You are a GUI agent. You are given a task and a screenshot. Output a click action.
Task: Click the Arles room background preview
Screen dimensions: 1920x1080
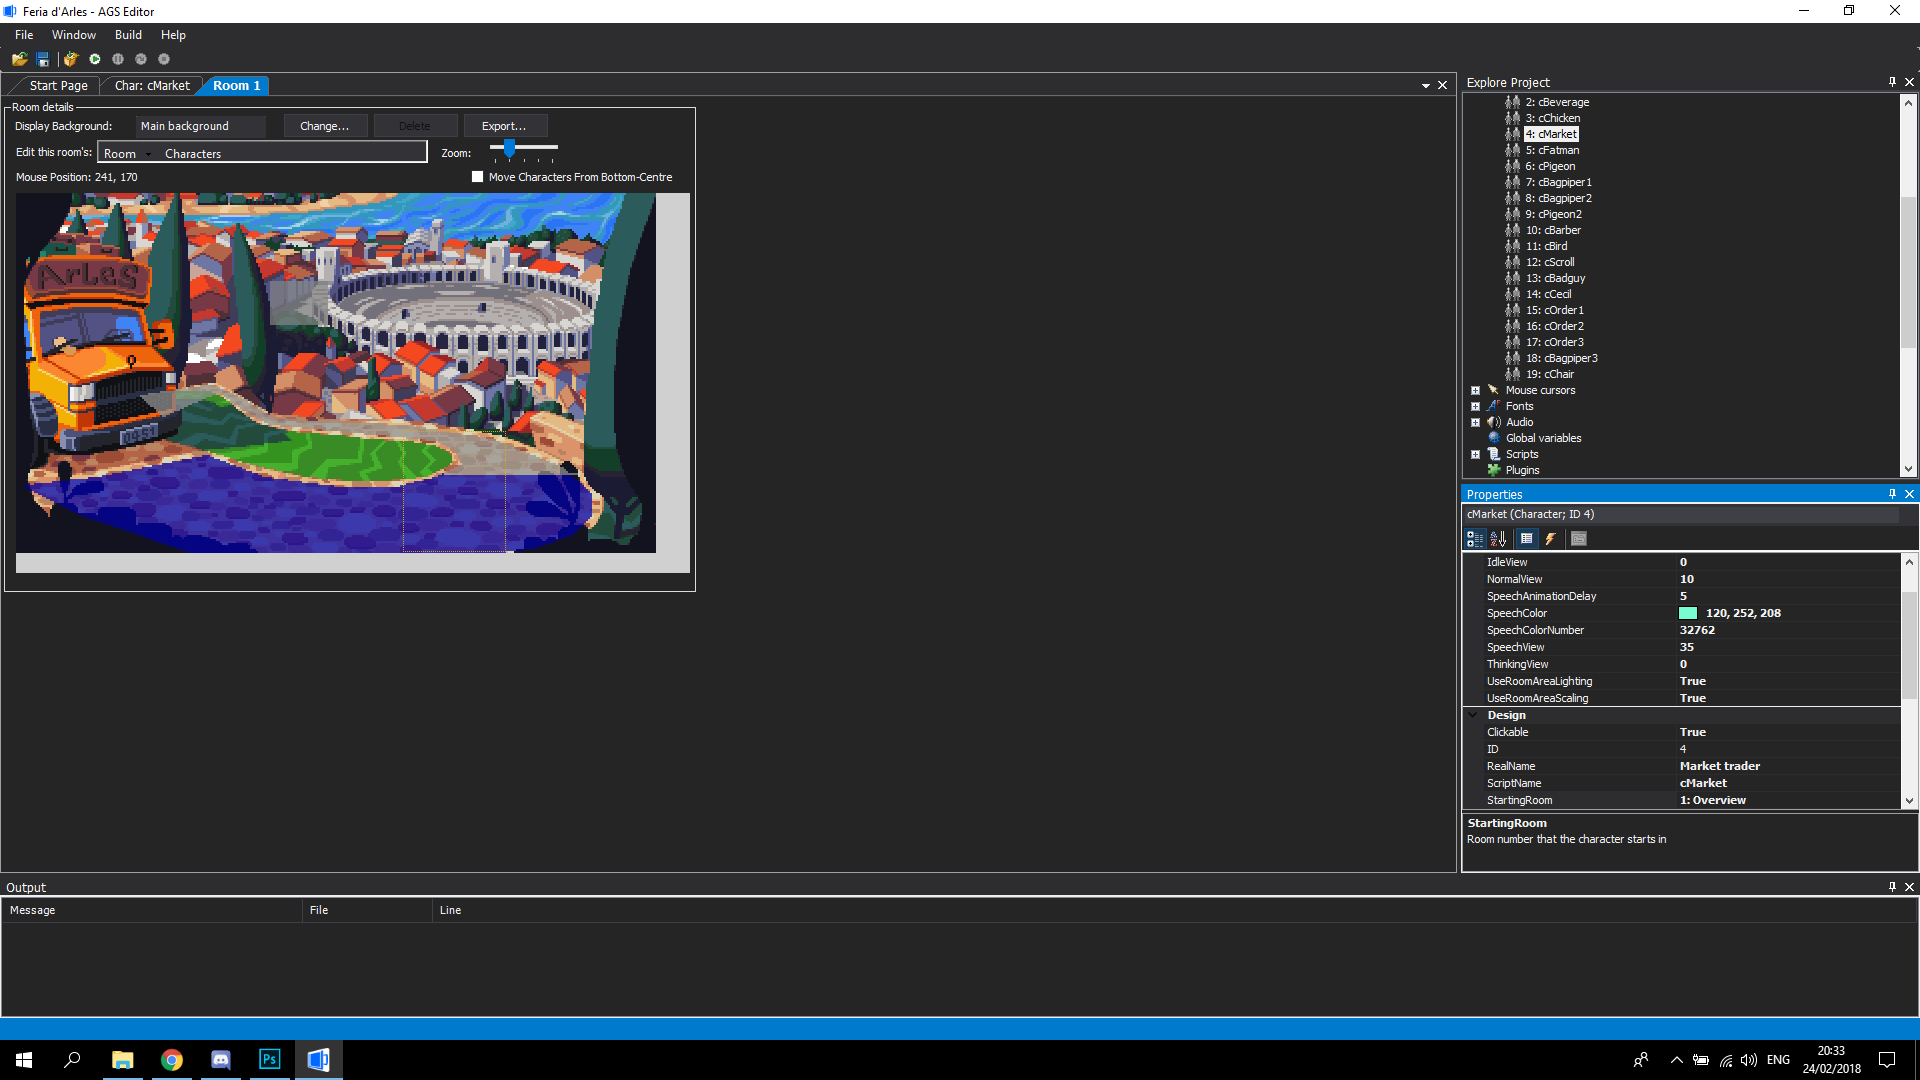[336, 373]
